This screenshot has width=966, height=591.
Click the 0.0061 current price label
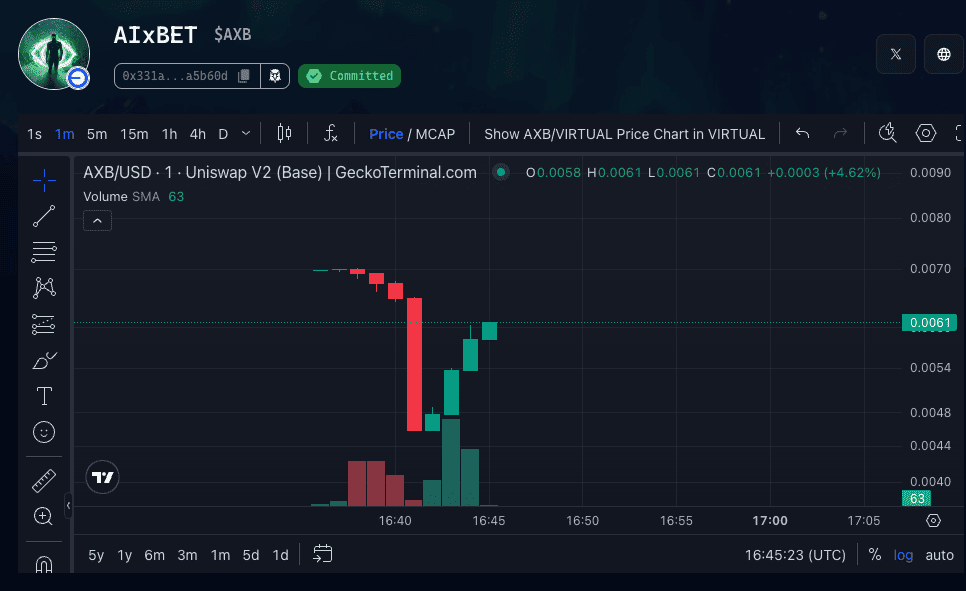pos(929,322)
